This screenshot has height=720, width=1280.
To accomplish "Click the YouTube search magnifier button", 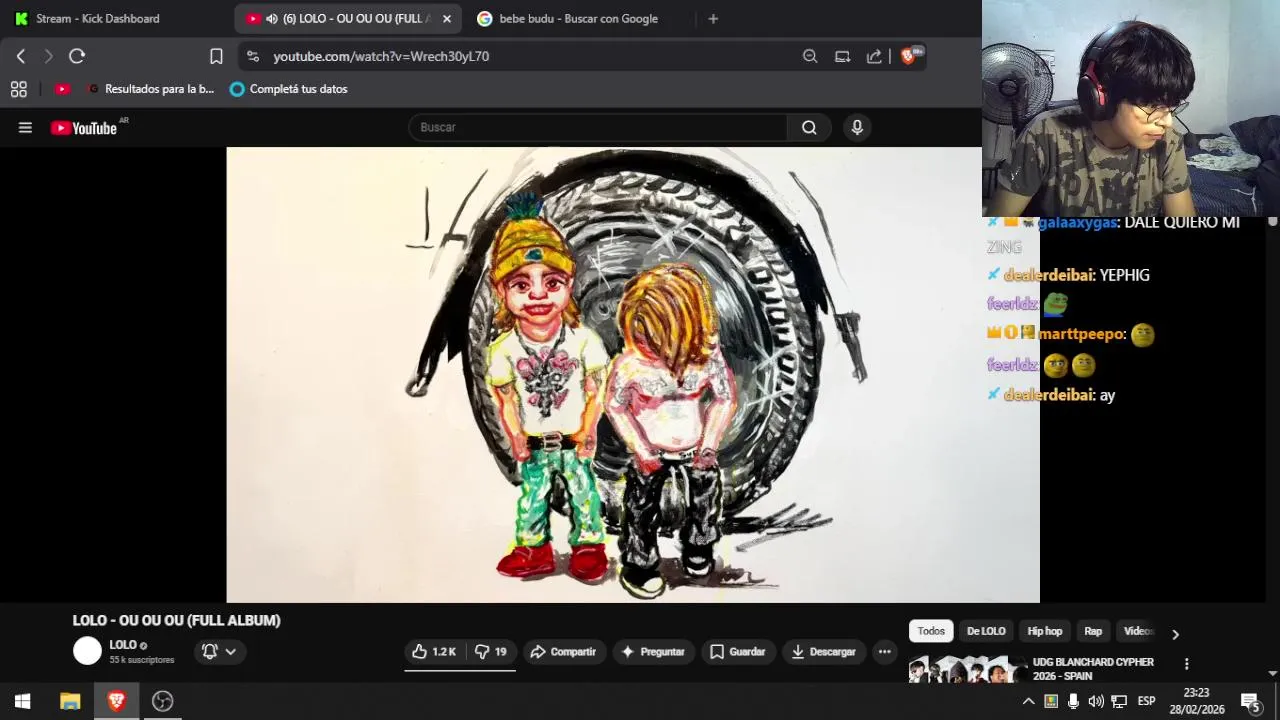I will 809,127.
